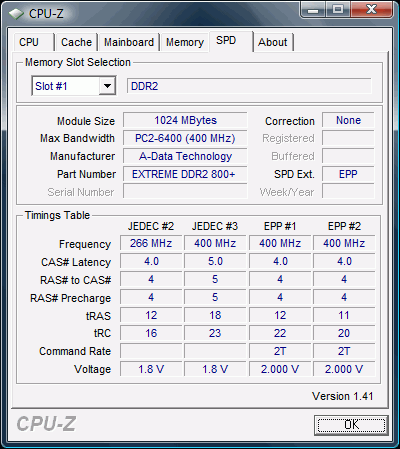Click the OK button
Viewport: 400px width, 449px height.
[351, 425]
